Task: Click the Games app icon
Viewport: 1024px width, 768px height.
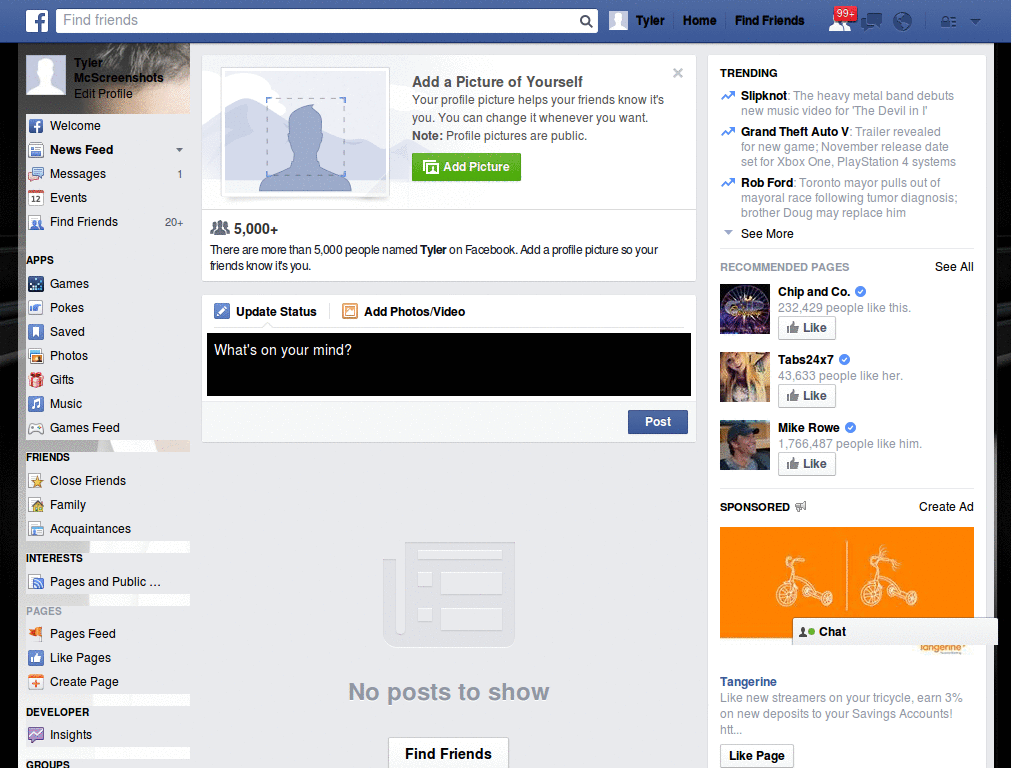Action: [36, 284]
